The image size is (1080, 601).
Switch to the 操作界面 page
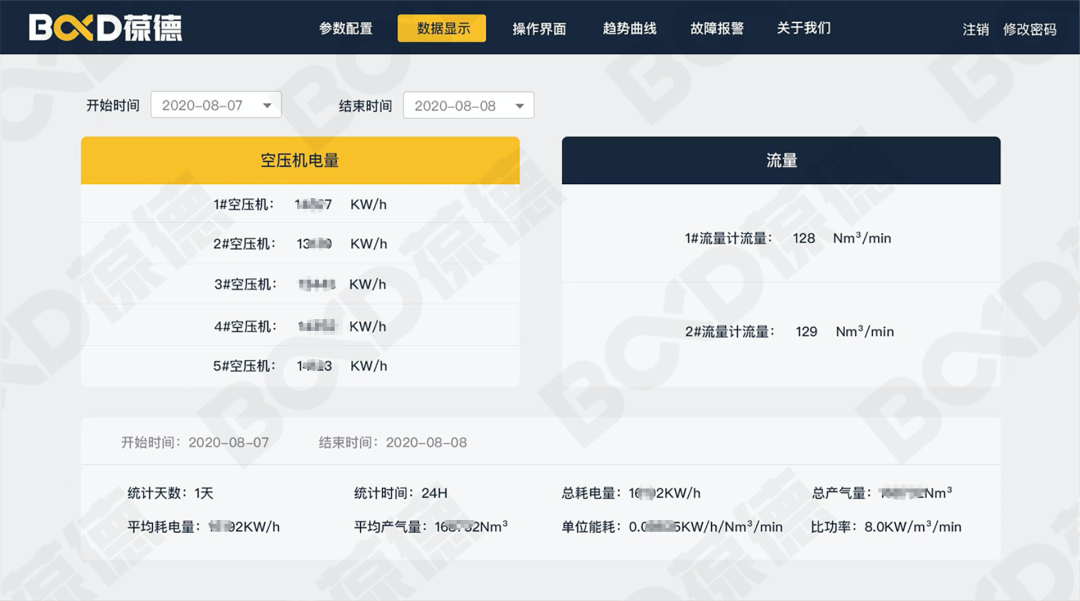[538, 29]
